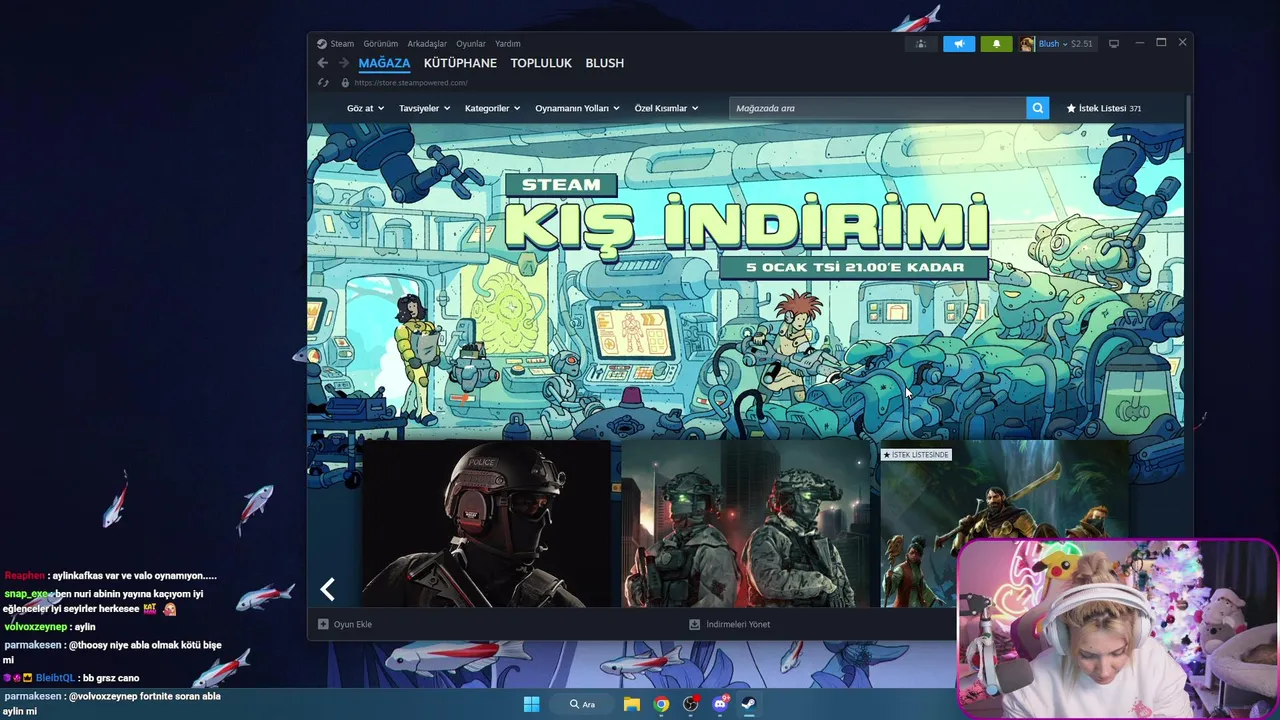Image resolution: width=1280 pixels, height=720 pixels.
Task: Click the Blush profile avatar
Action: click(x=1027, y=44)
